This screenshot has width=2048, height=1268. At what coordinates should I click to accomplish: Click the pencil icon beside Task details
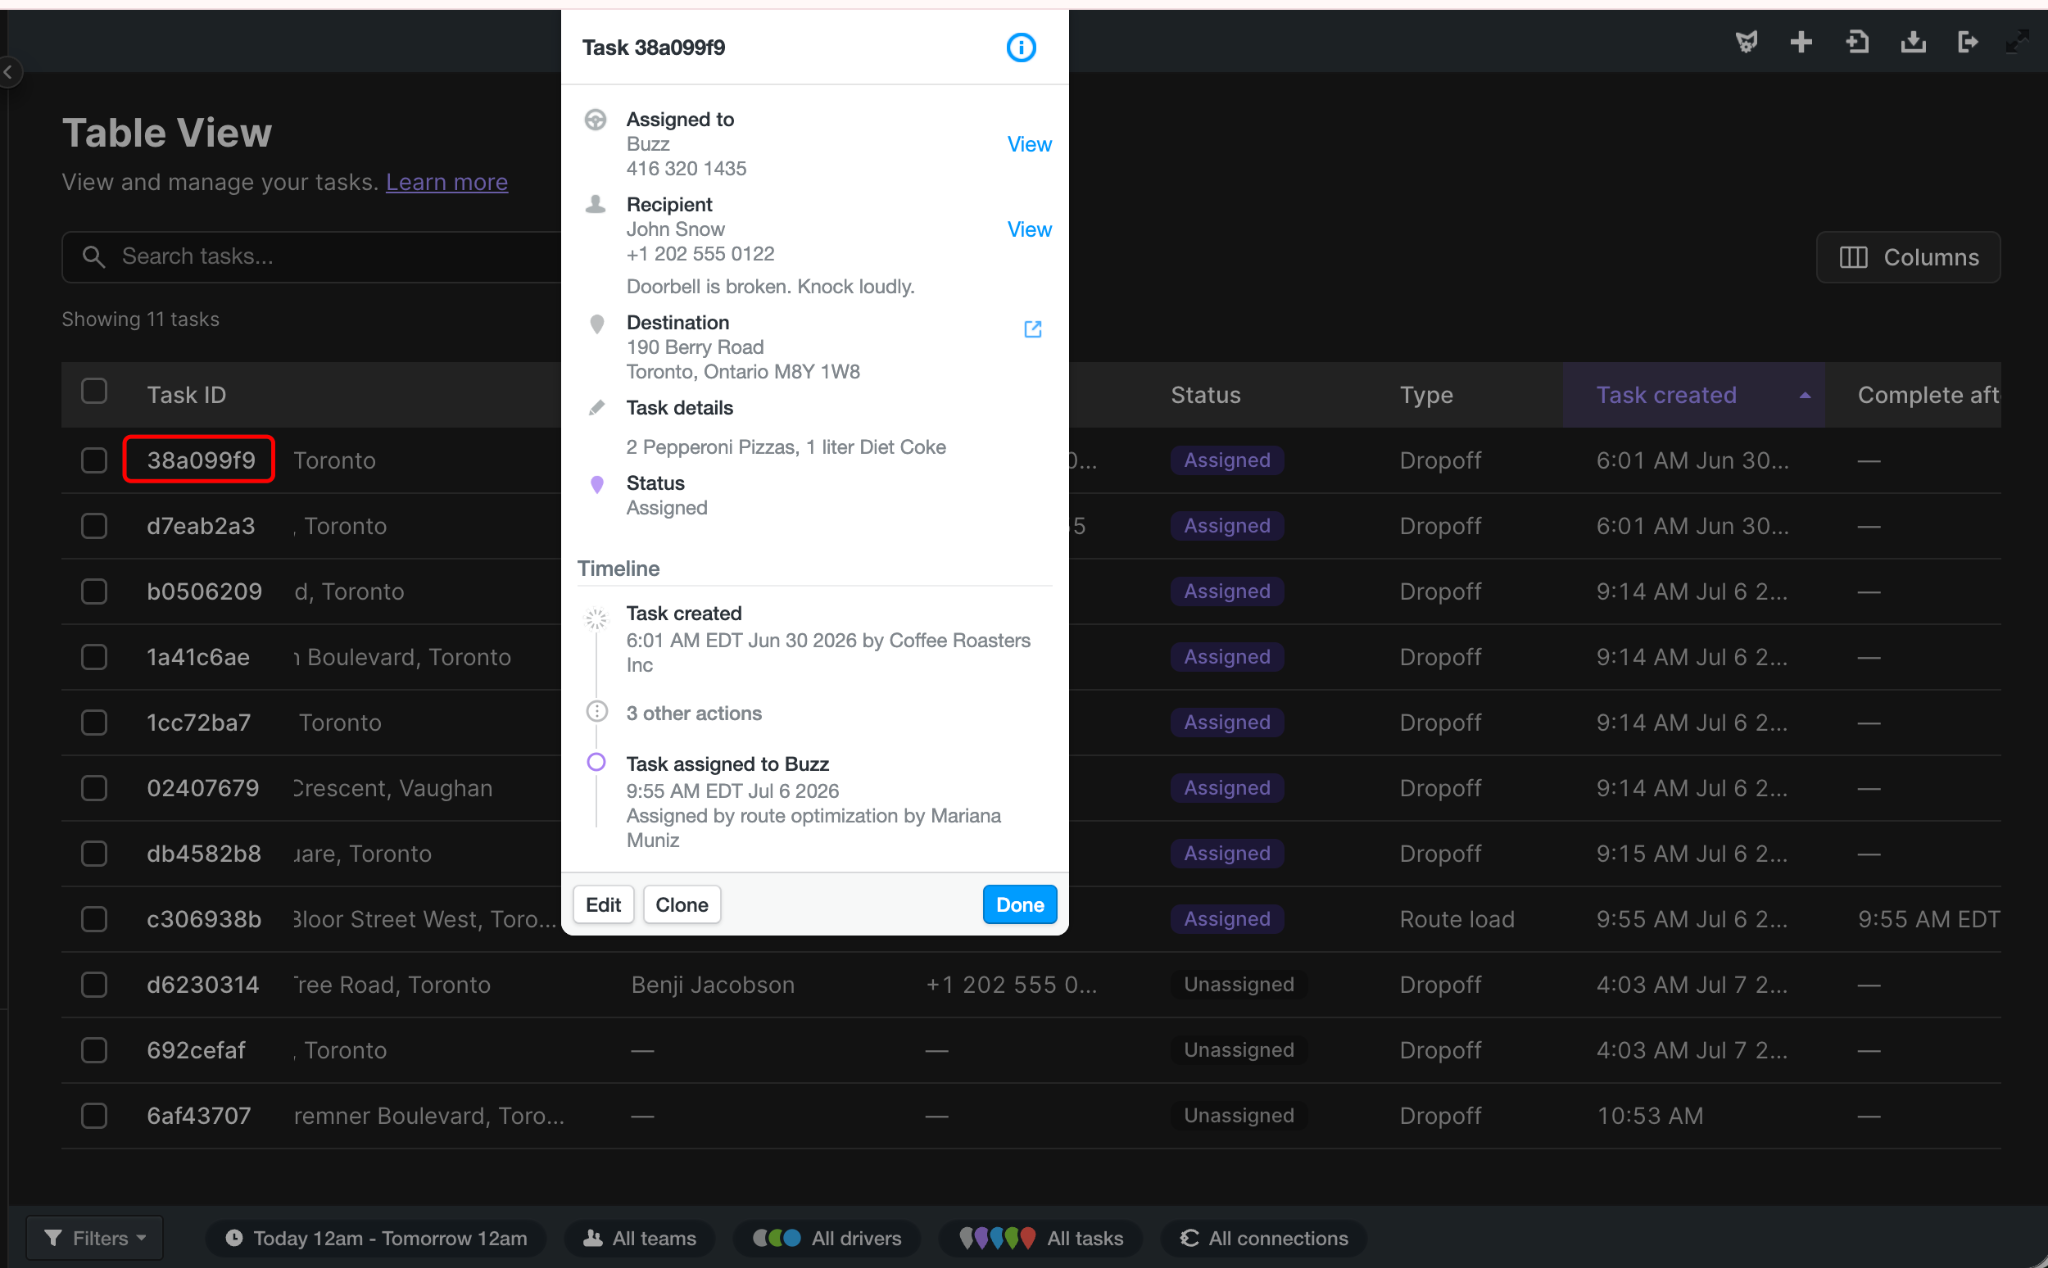point(597,408)
